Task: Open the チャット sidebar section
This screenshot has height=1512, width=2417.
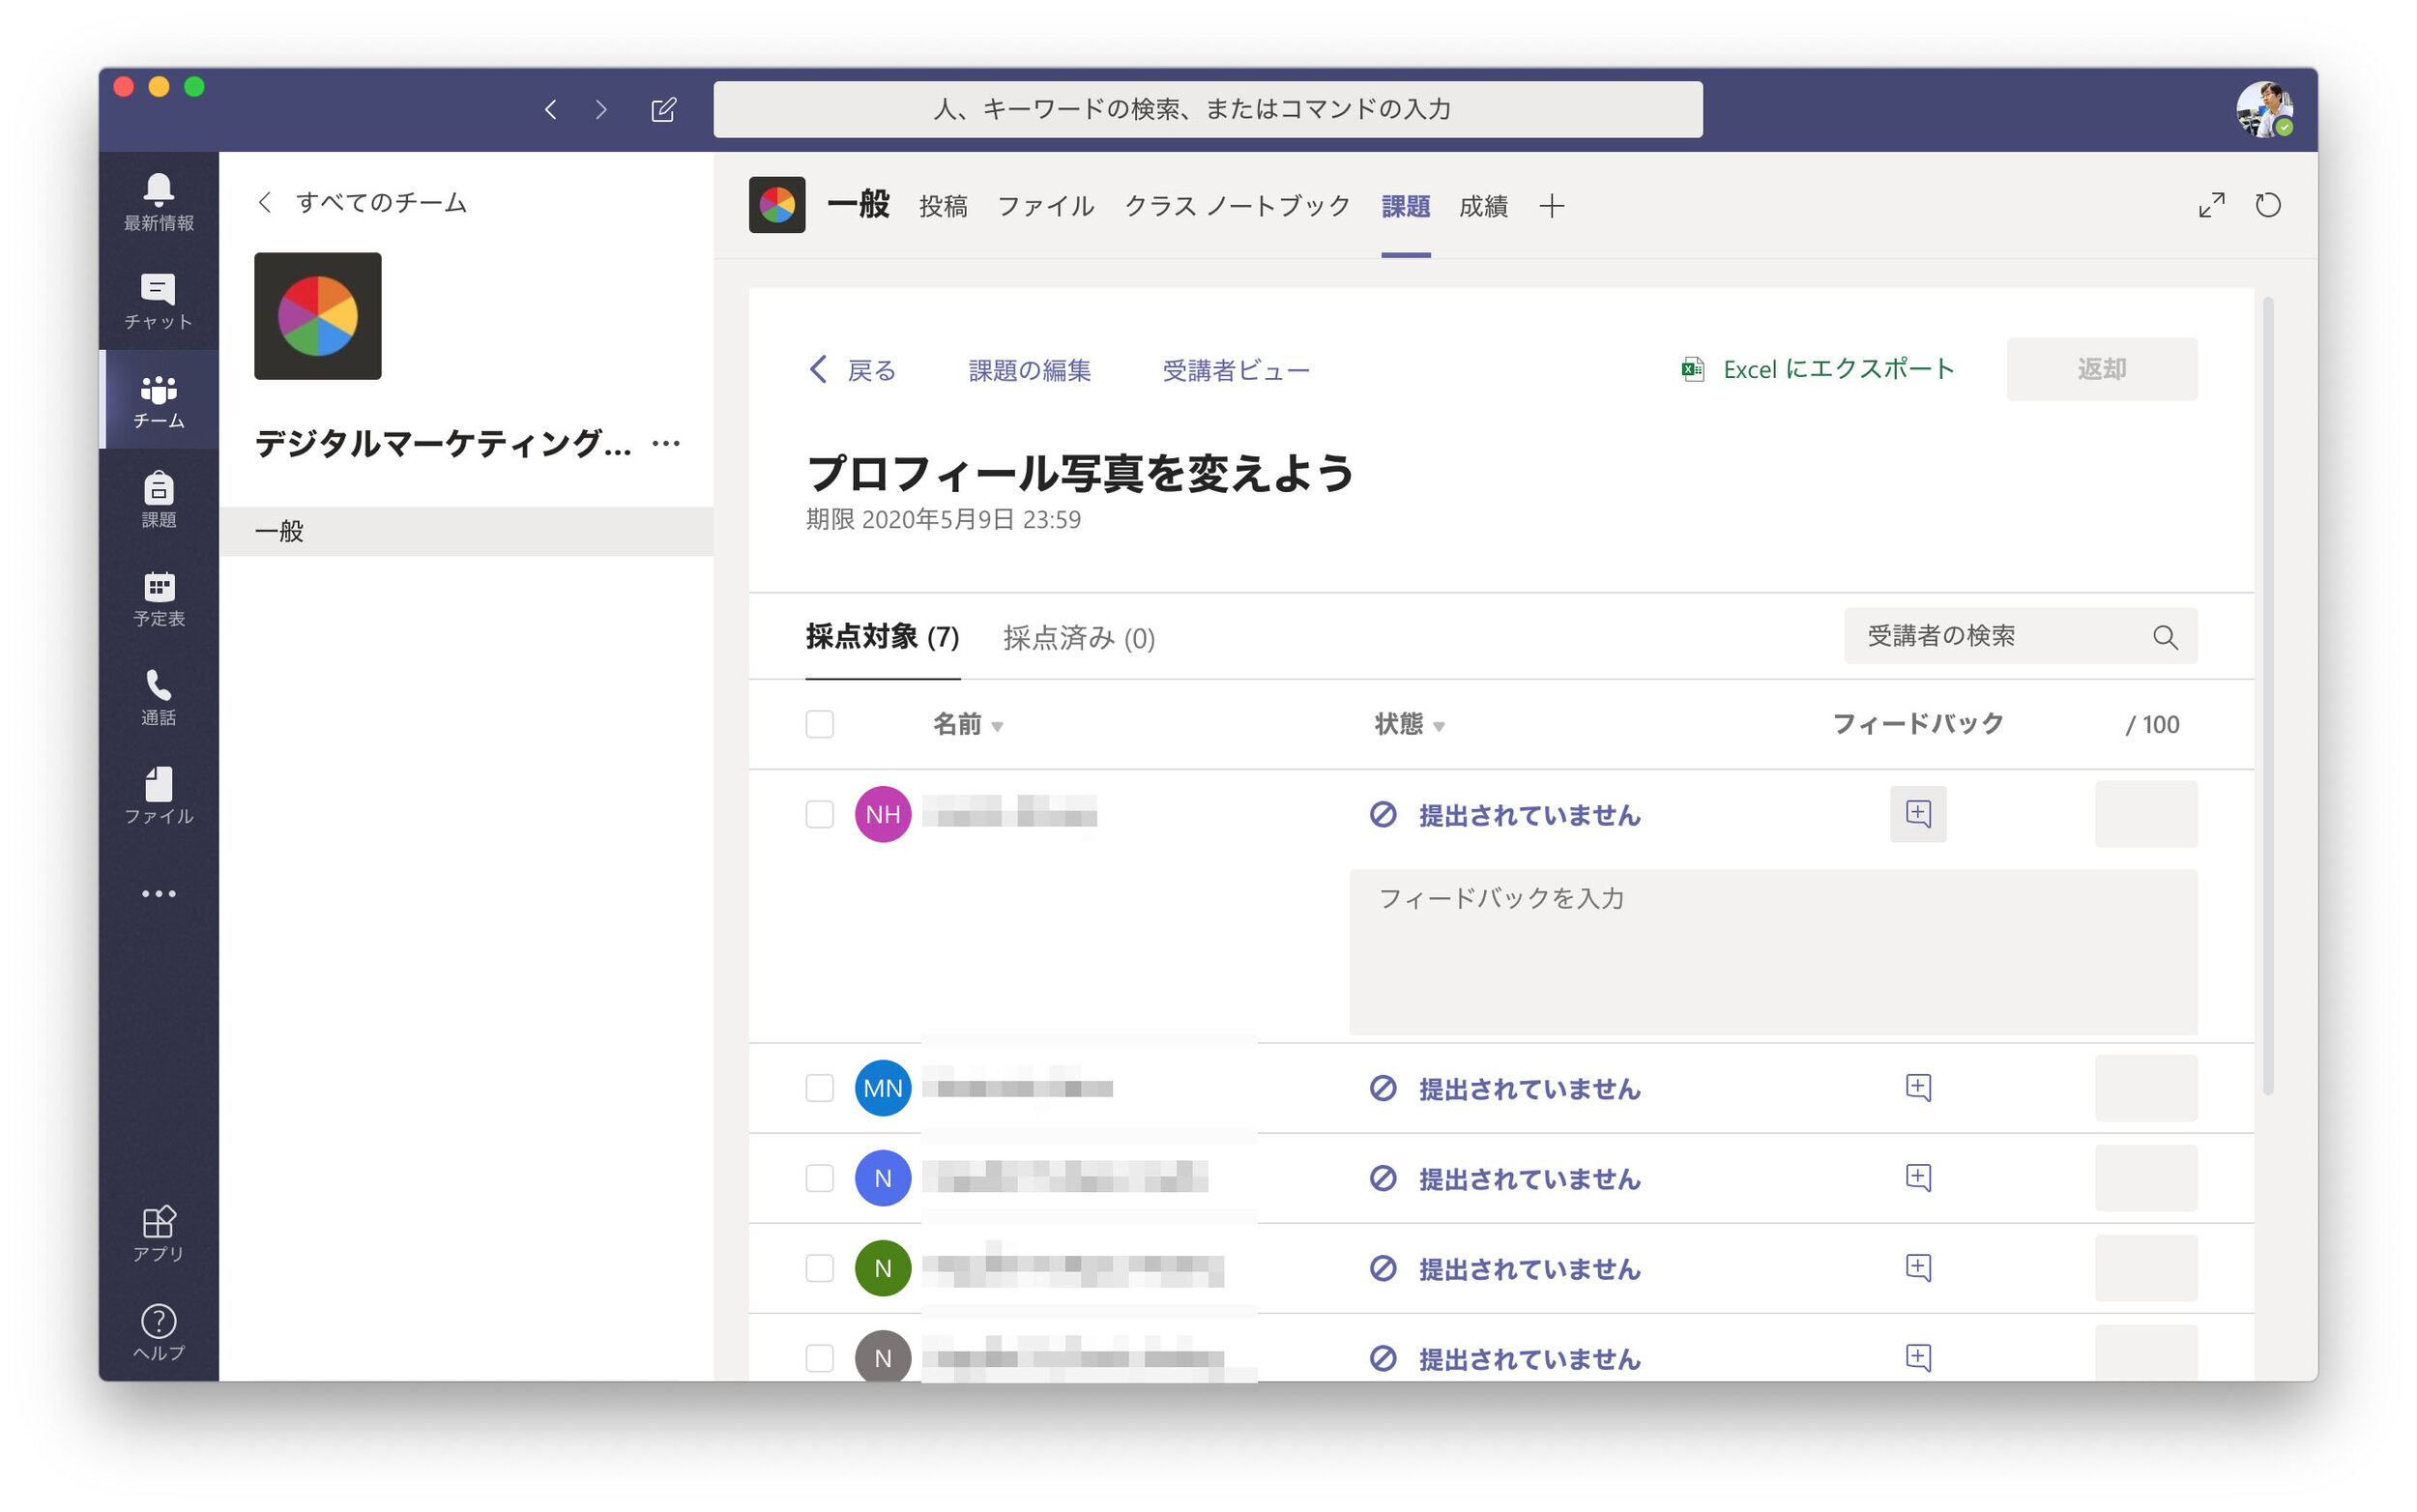Action: coord(157,300)
